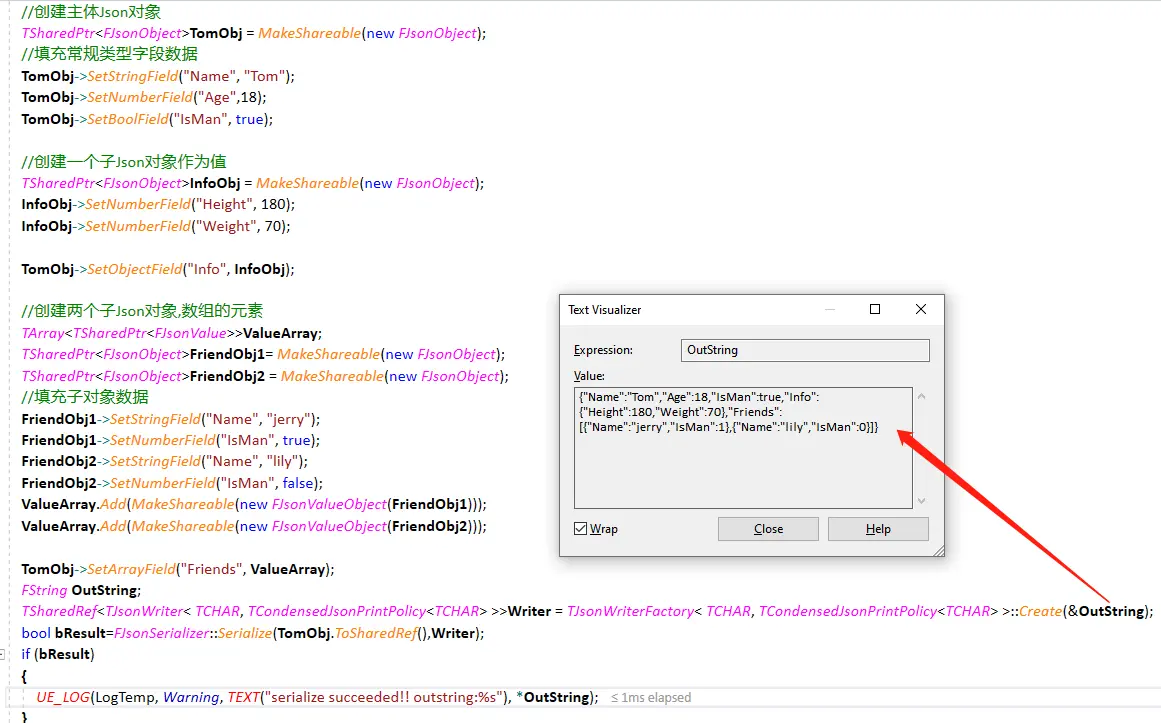
Task: Click the comment //填充子对象数据
Action: (x=84, y=397)
